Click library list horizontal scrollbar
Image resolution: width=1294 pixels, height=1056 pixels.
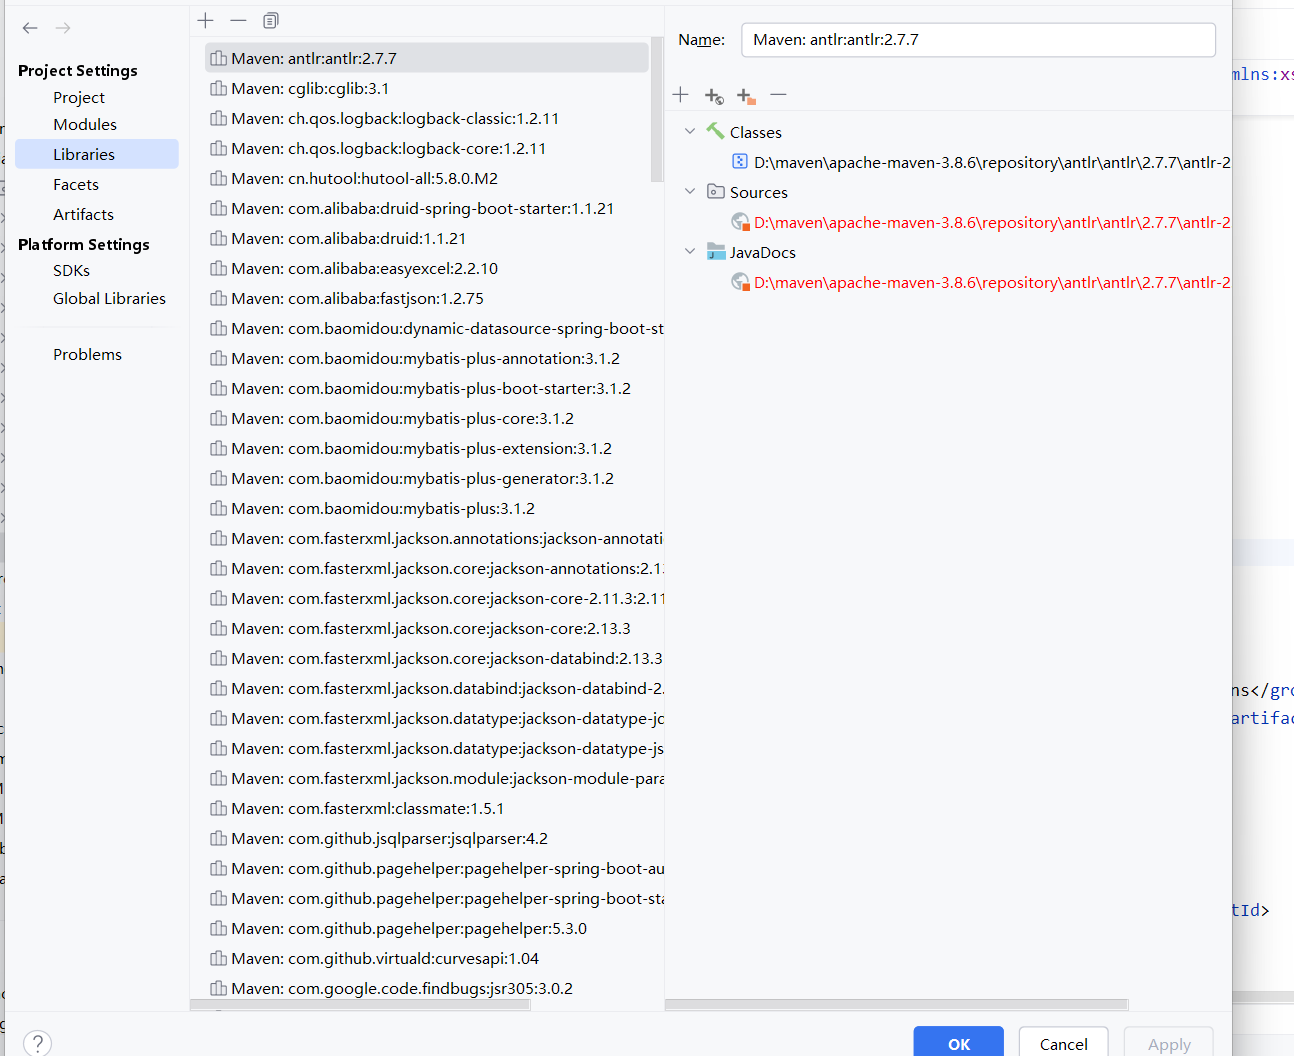[x=360, y=1006]
